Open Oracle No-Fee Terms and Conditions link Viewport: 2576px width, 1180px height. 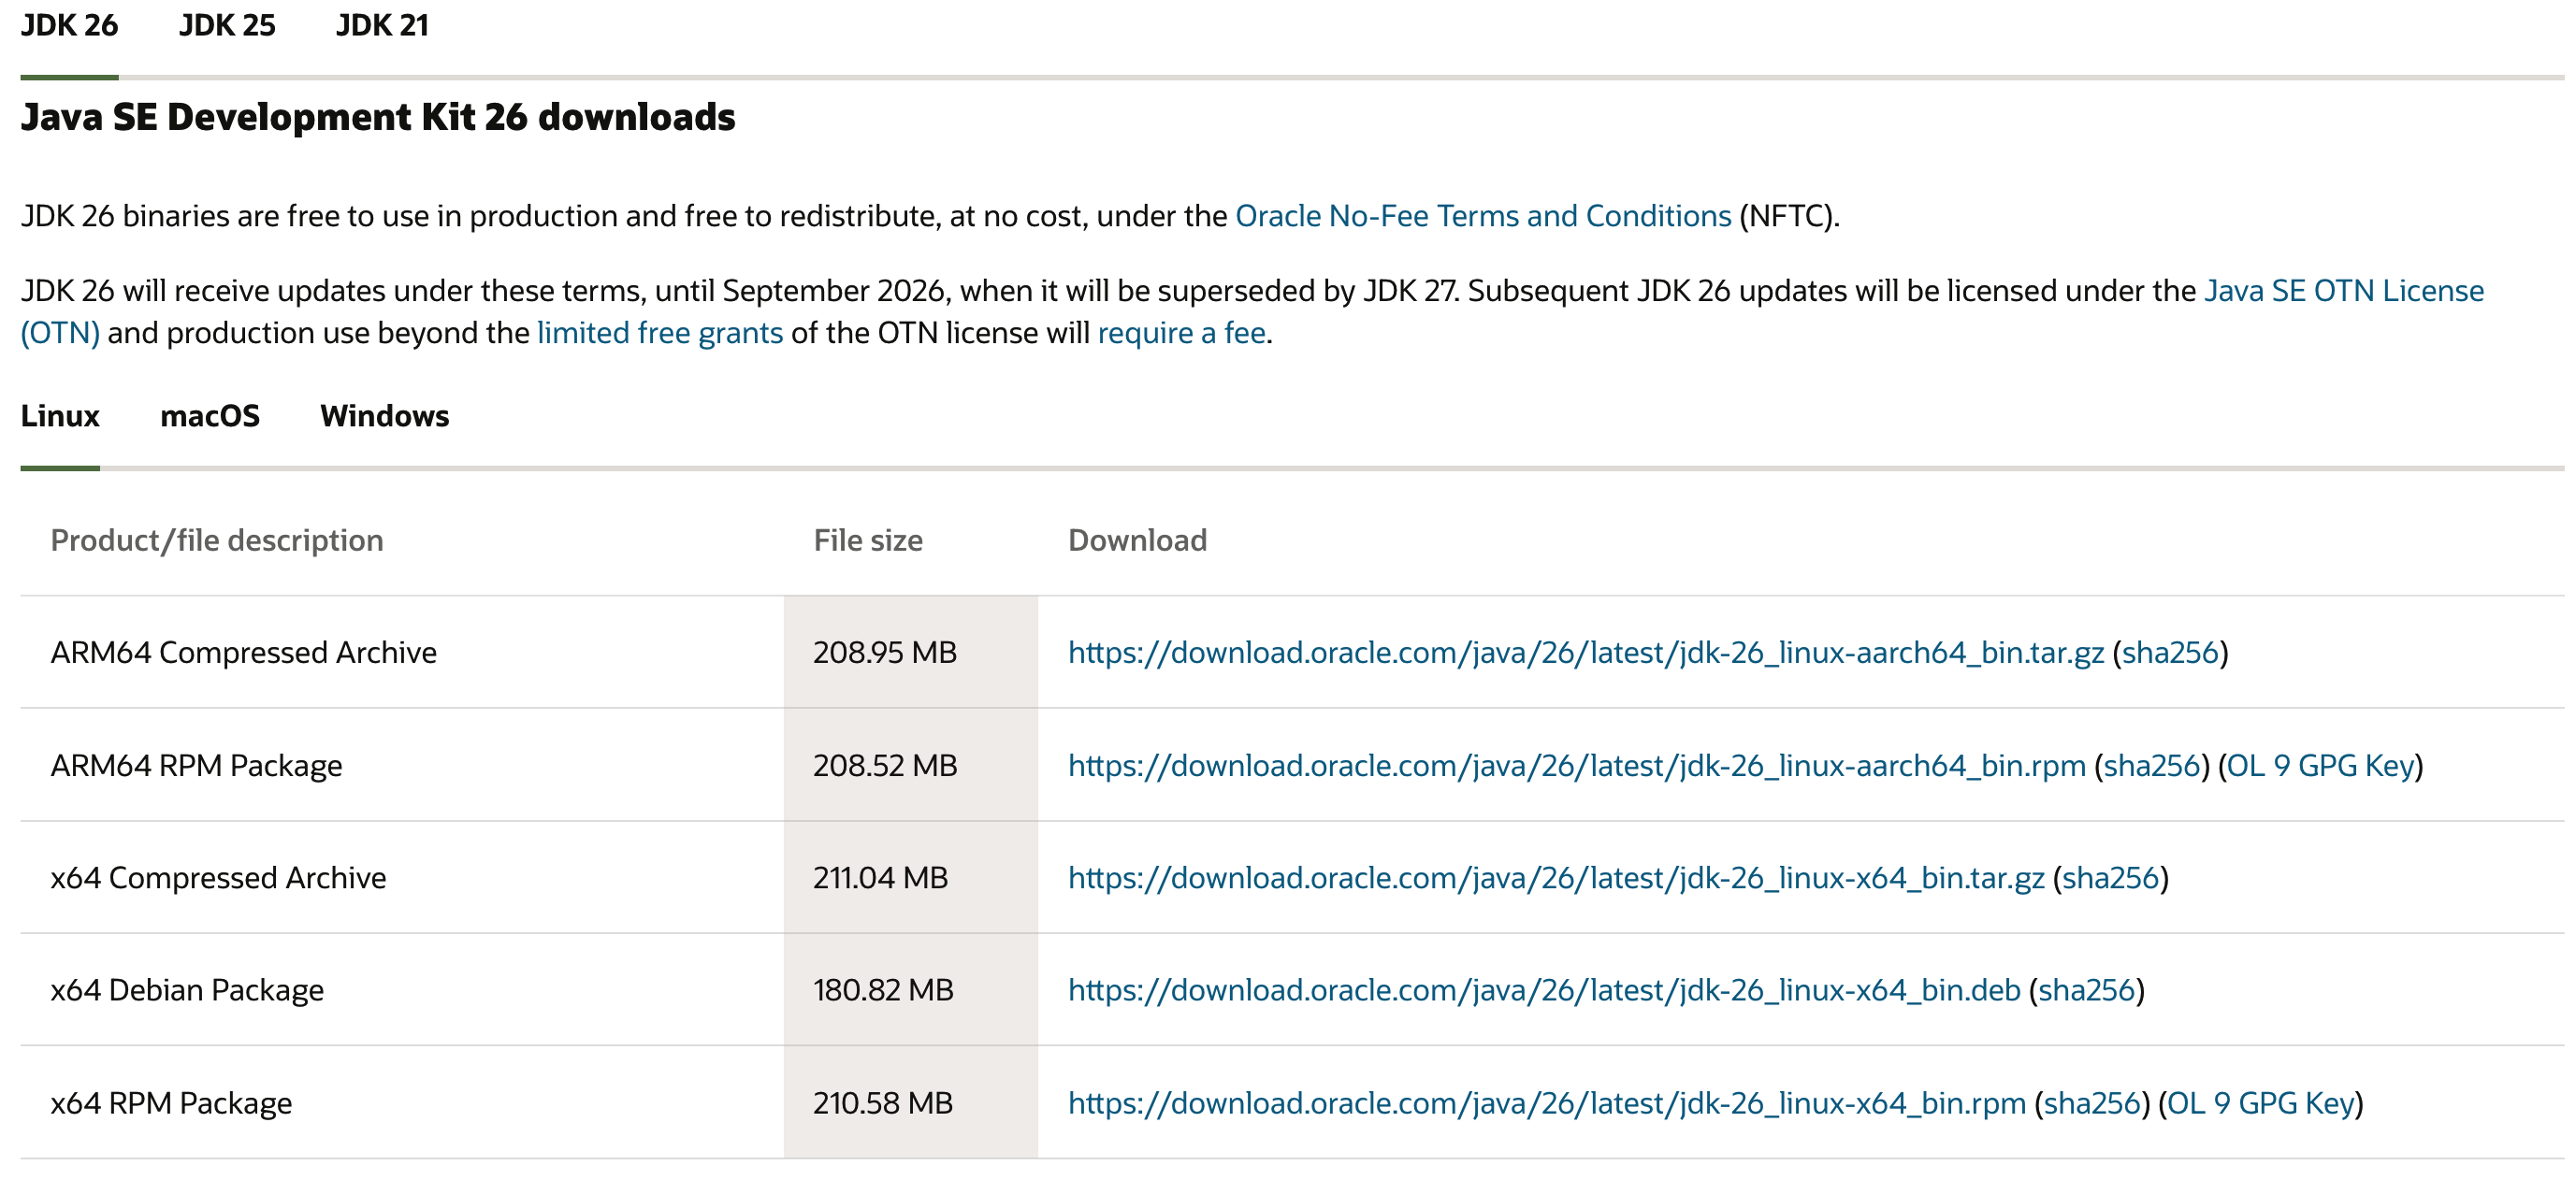click(1483, 216)
